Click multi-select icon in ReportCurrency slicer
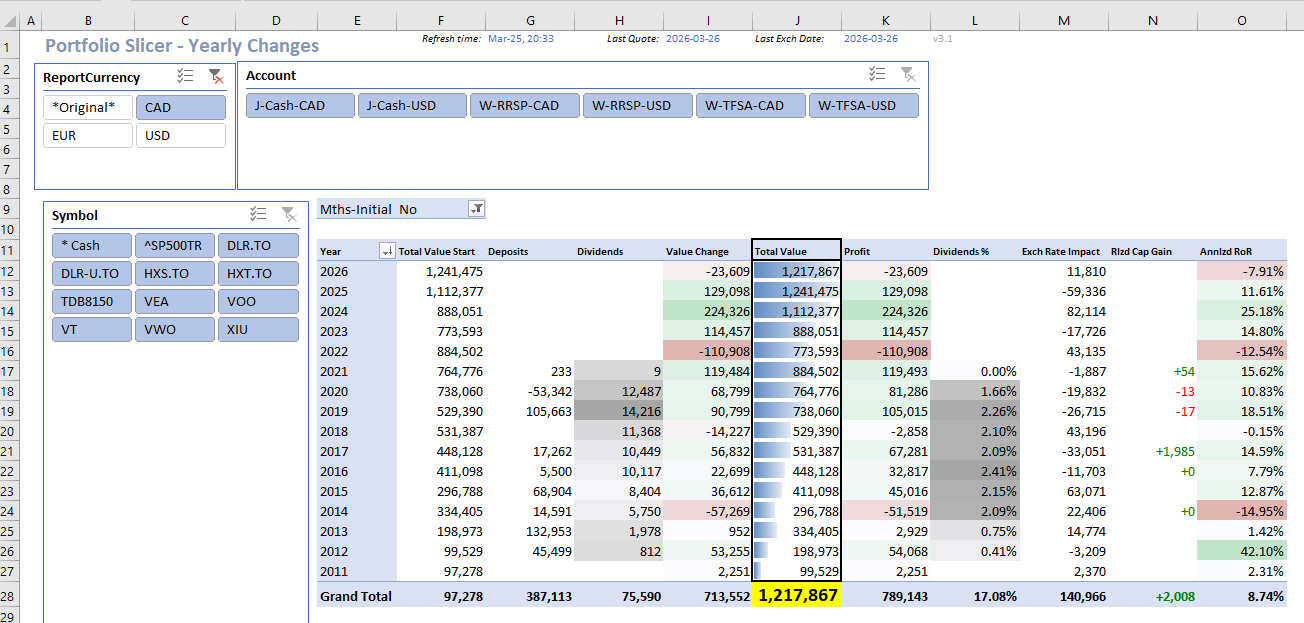Image resolution: width=1304 pixels, height=623 pixels. pos(185,76)
